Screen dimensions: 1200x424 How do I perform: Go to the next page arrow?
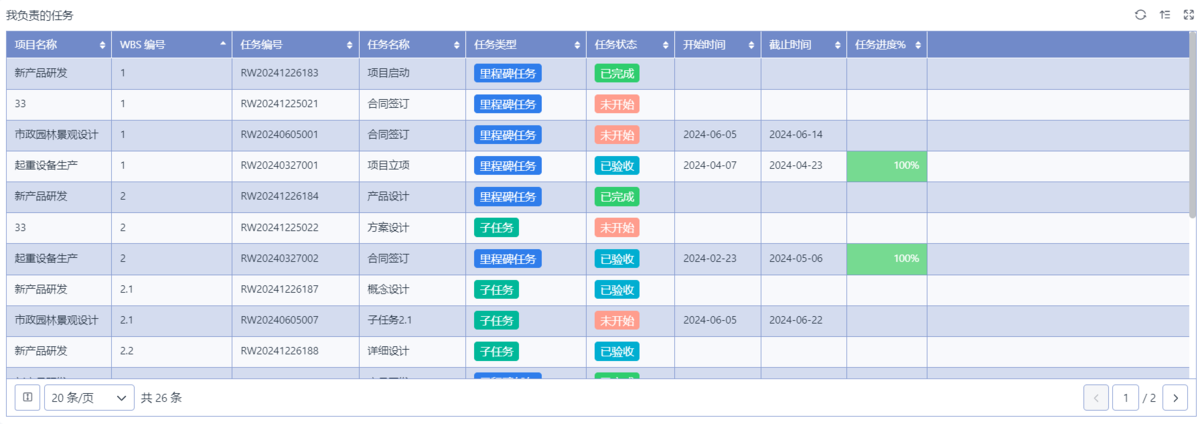click(x=1176, y=398)
